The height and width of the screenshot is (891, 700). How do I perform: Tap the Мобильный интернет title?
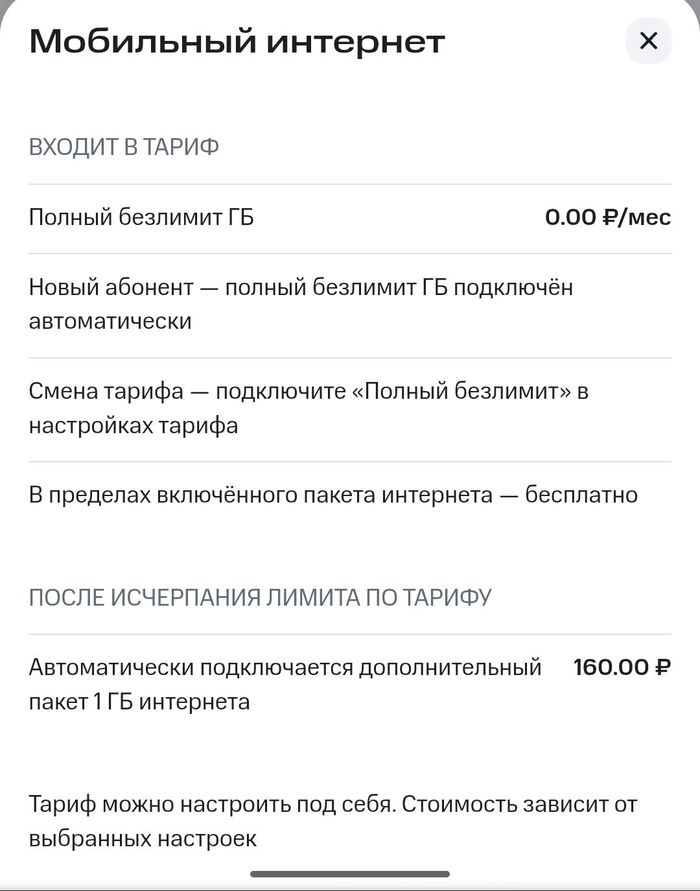(x=237, y=42)
